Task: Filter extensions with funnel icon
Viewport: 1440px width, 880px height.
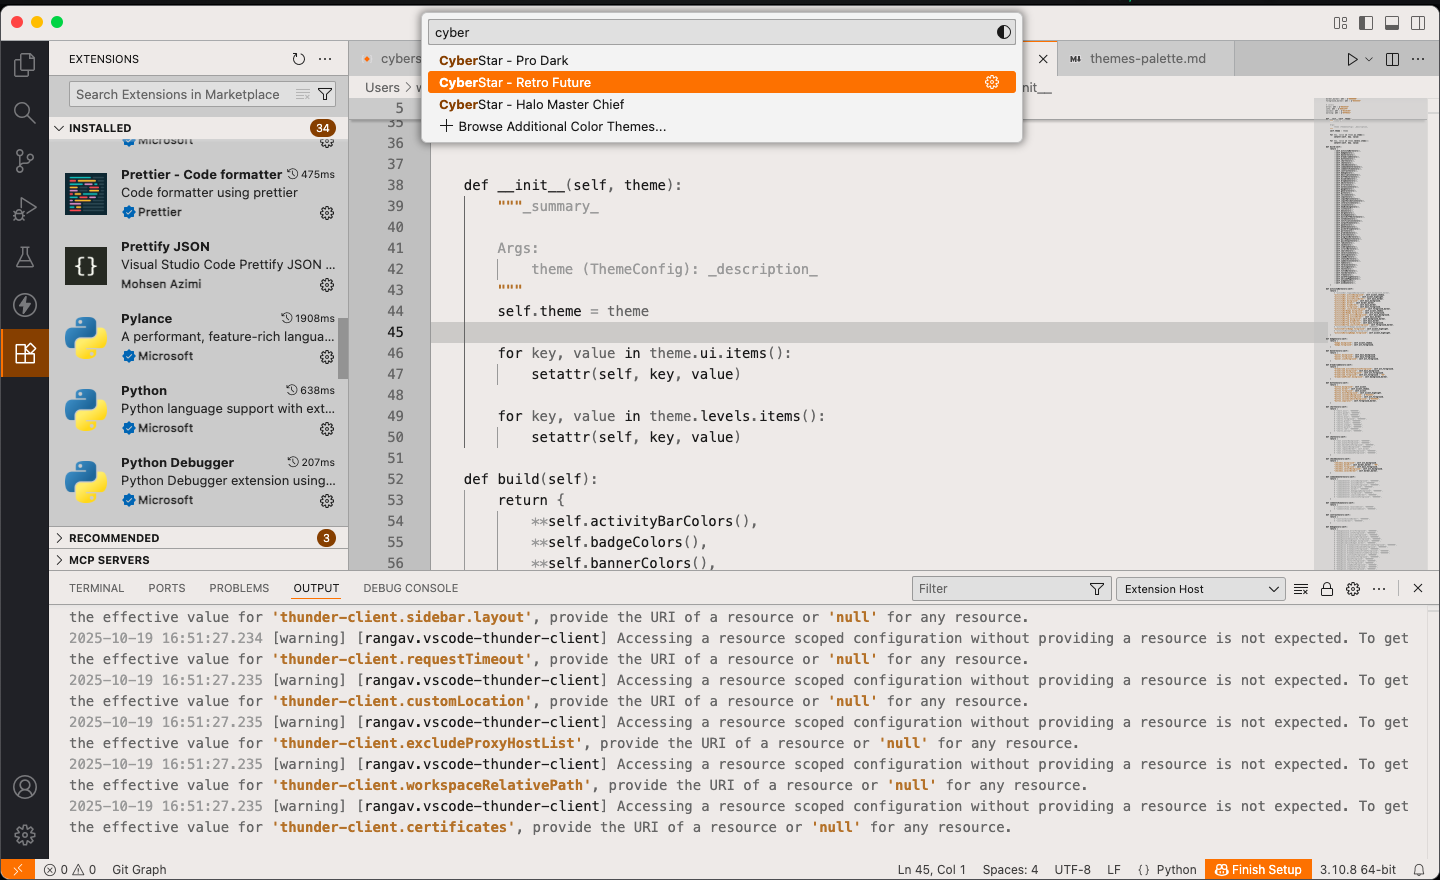Action: point(325,94)
